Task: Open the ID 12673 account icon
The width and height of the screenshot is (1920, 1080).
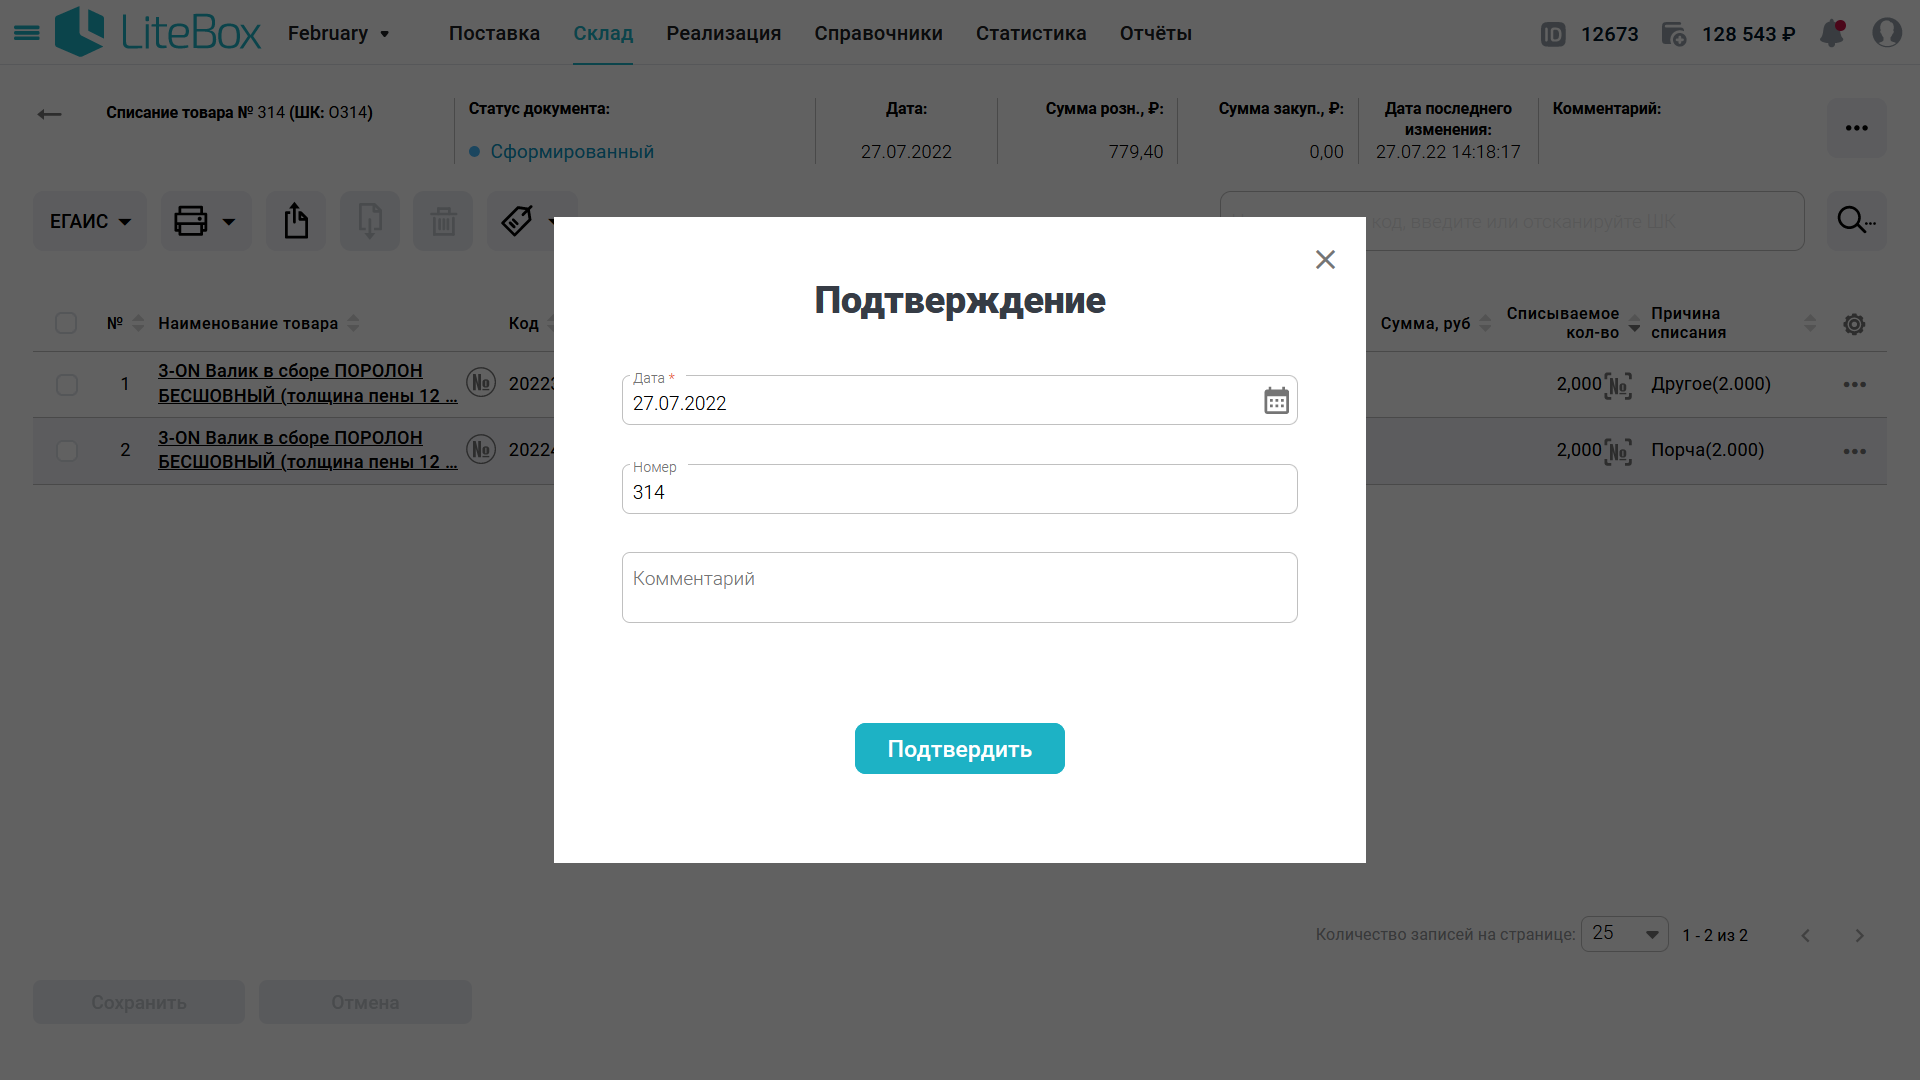Action: (x=1553, y=34)
